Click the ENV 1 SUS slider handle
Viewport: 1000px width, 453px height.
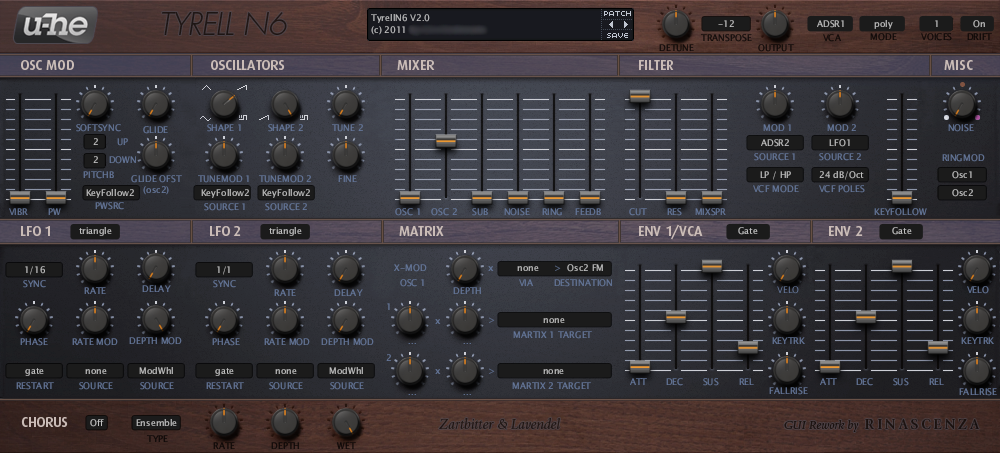[712, 265]
